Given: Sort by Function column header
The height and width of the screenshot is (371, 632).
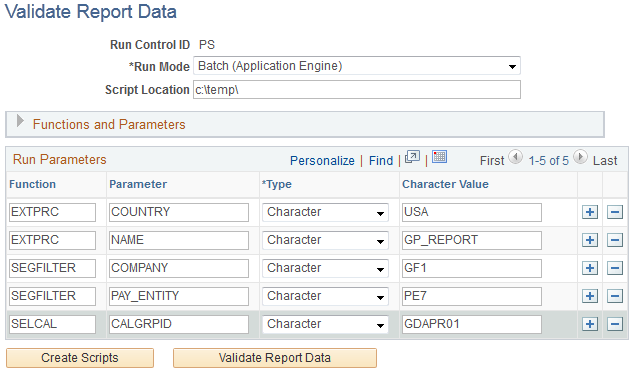Looking at the screenshot, I should pos(33,184).
